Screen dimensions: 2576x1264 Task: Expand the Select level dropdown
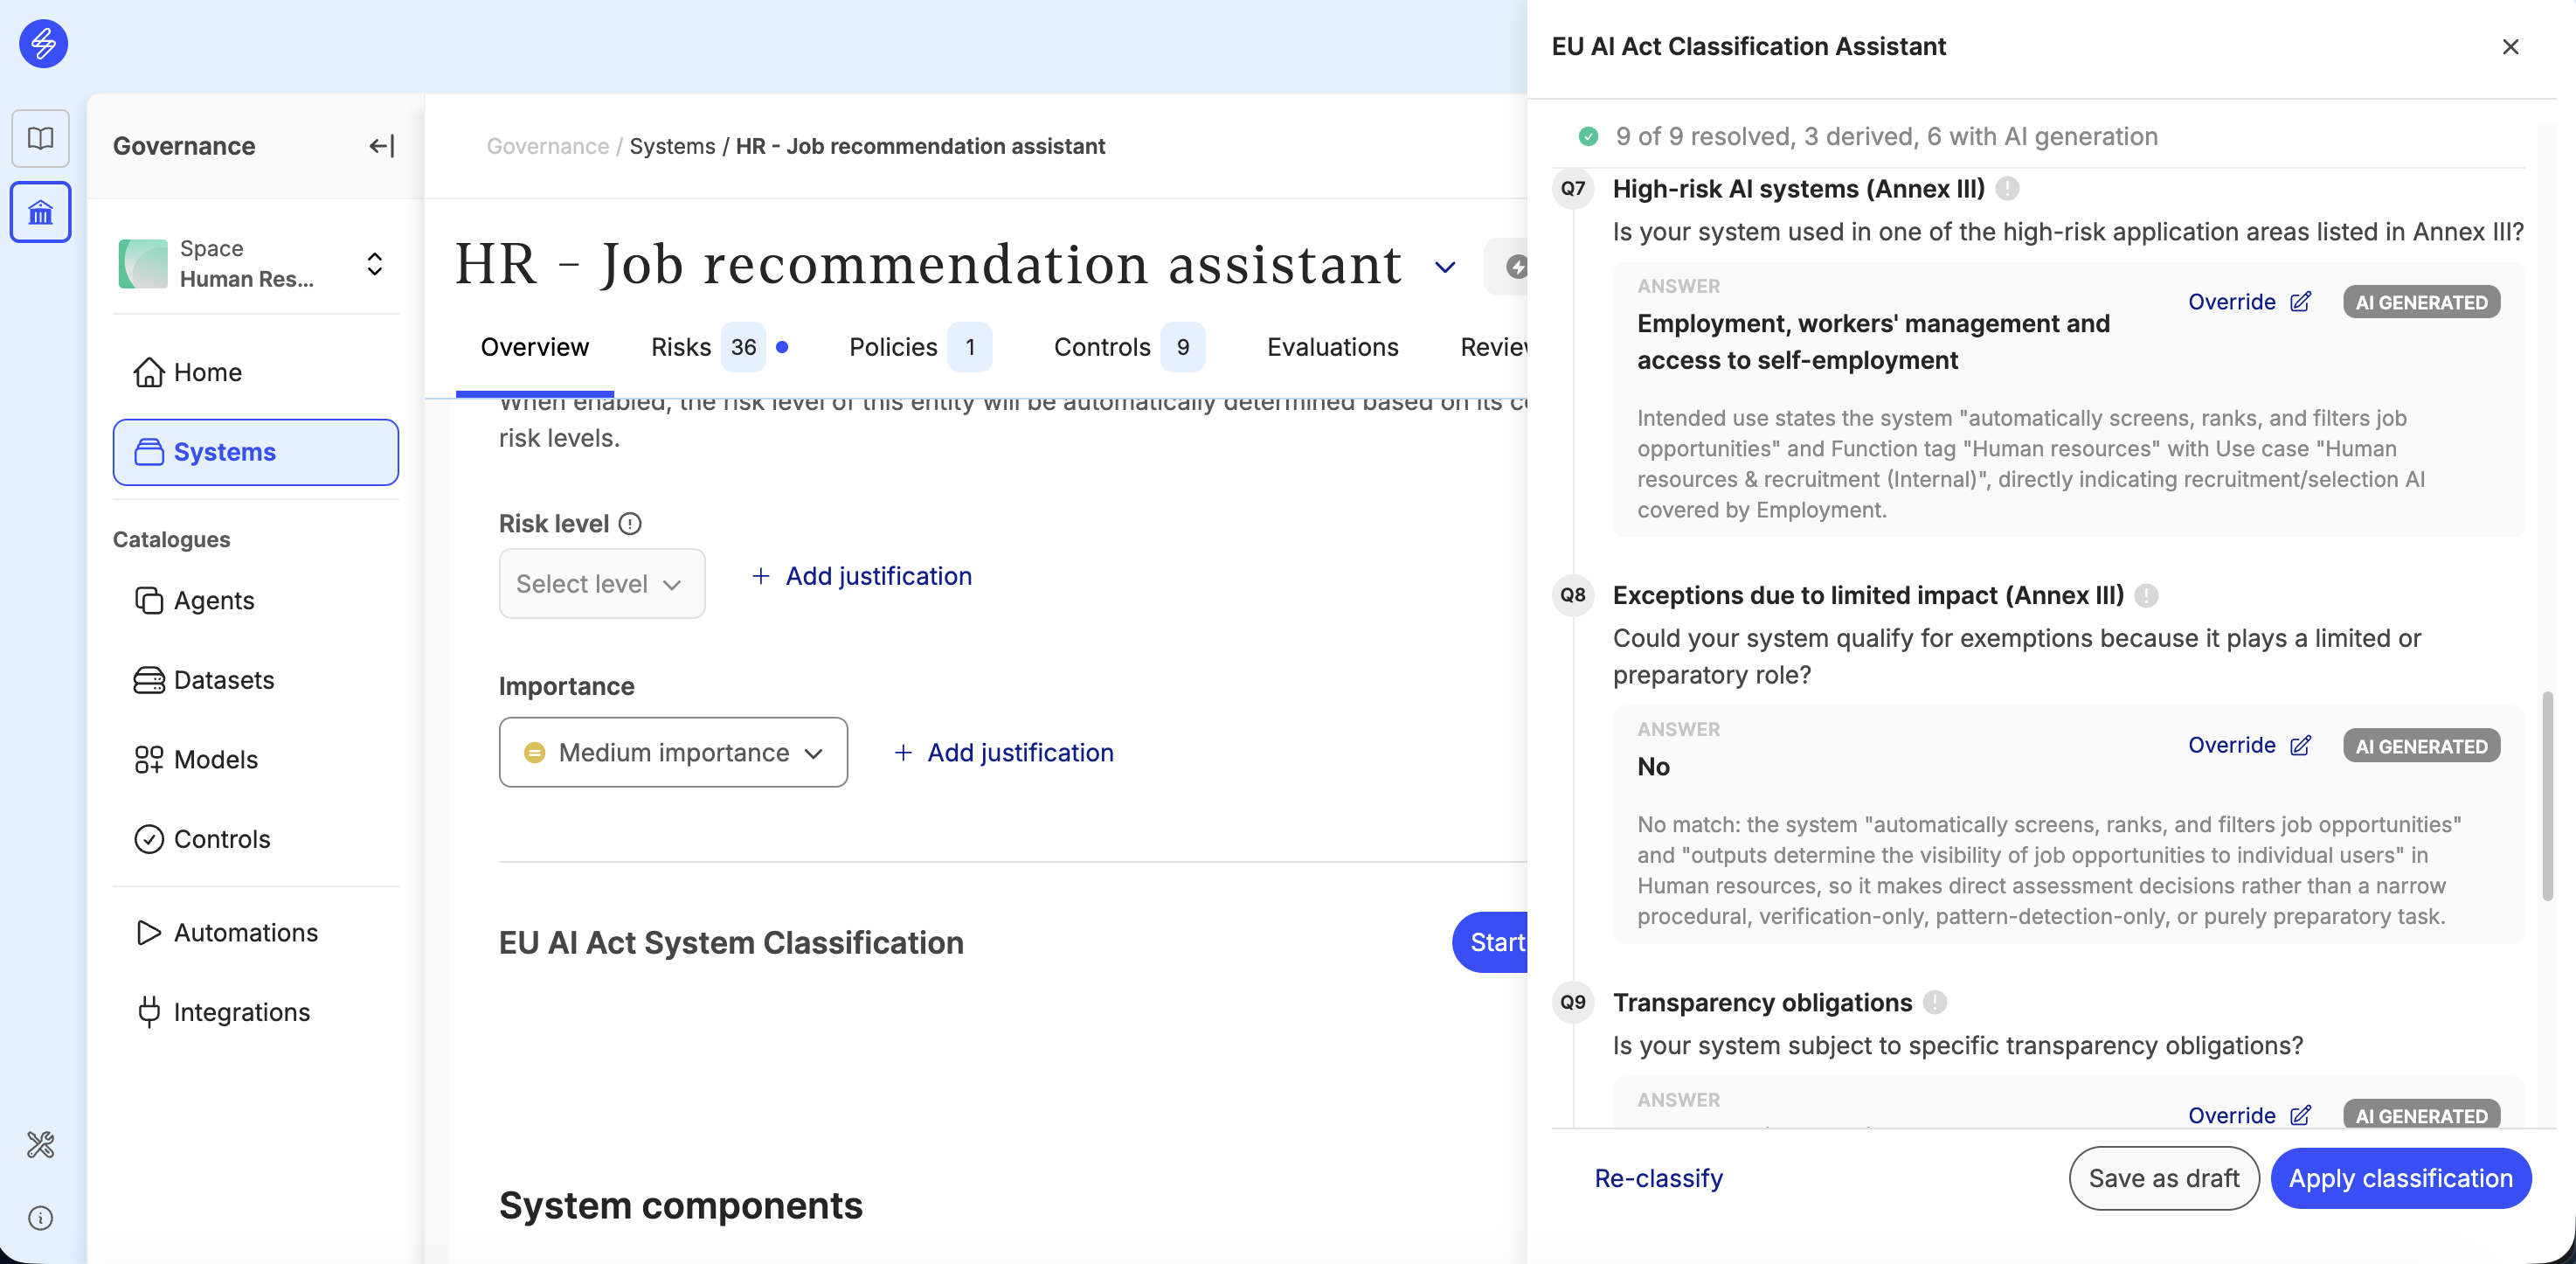pyautogui.click(x=602, y=584)
